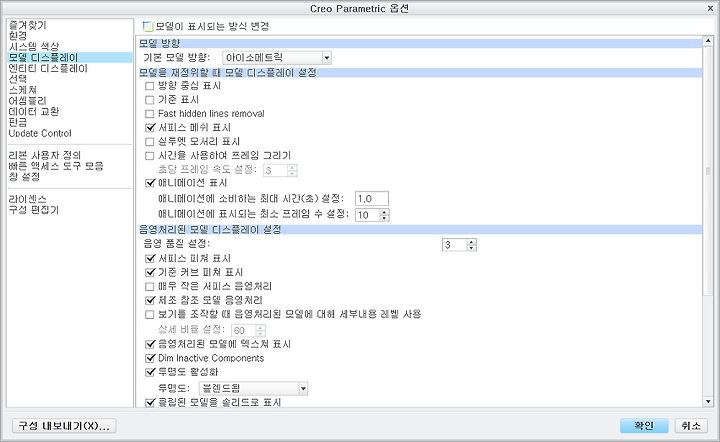Open 판금 category
This screenshot has width=720, height=442.
pyautogui.click(x=18, y=122)
